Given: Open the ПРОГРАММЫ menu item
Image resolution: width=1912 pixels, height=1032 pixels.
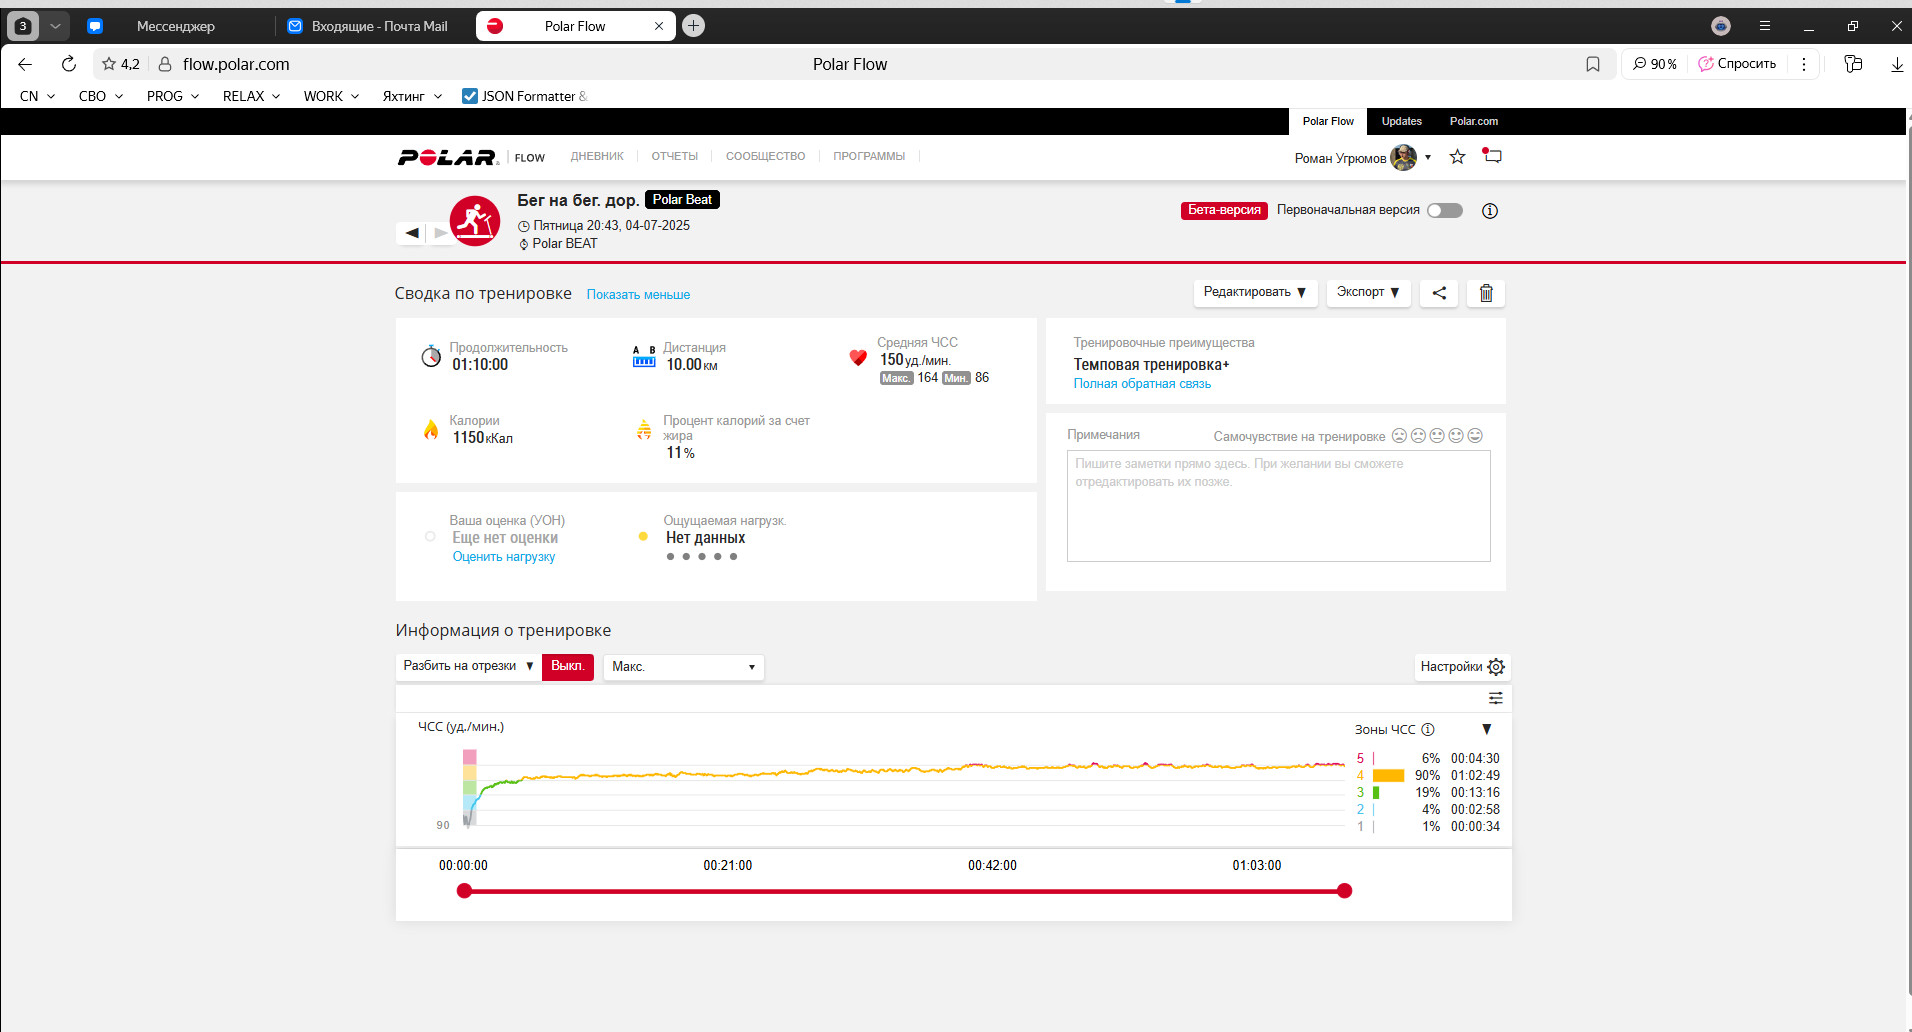Looking at the screenshot, I should [x=869, y=157].
